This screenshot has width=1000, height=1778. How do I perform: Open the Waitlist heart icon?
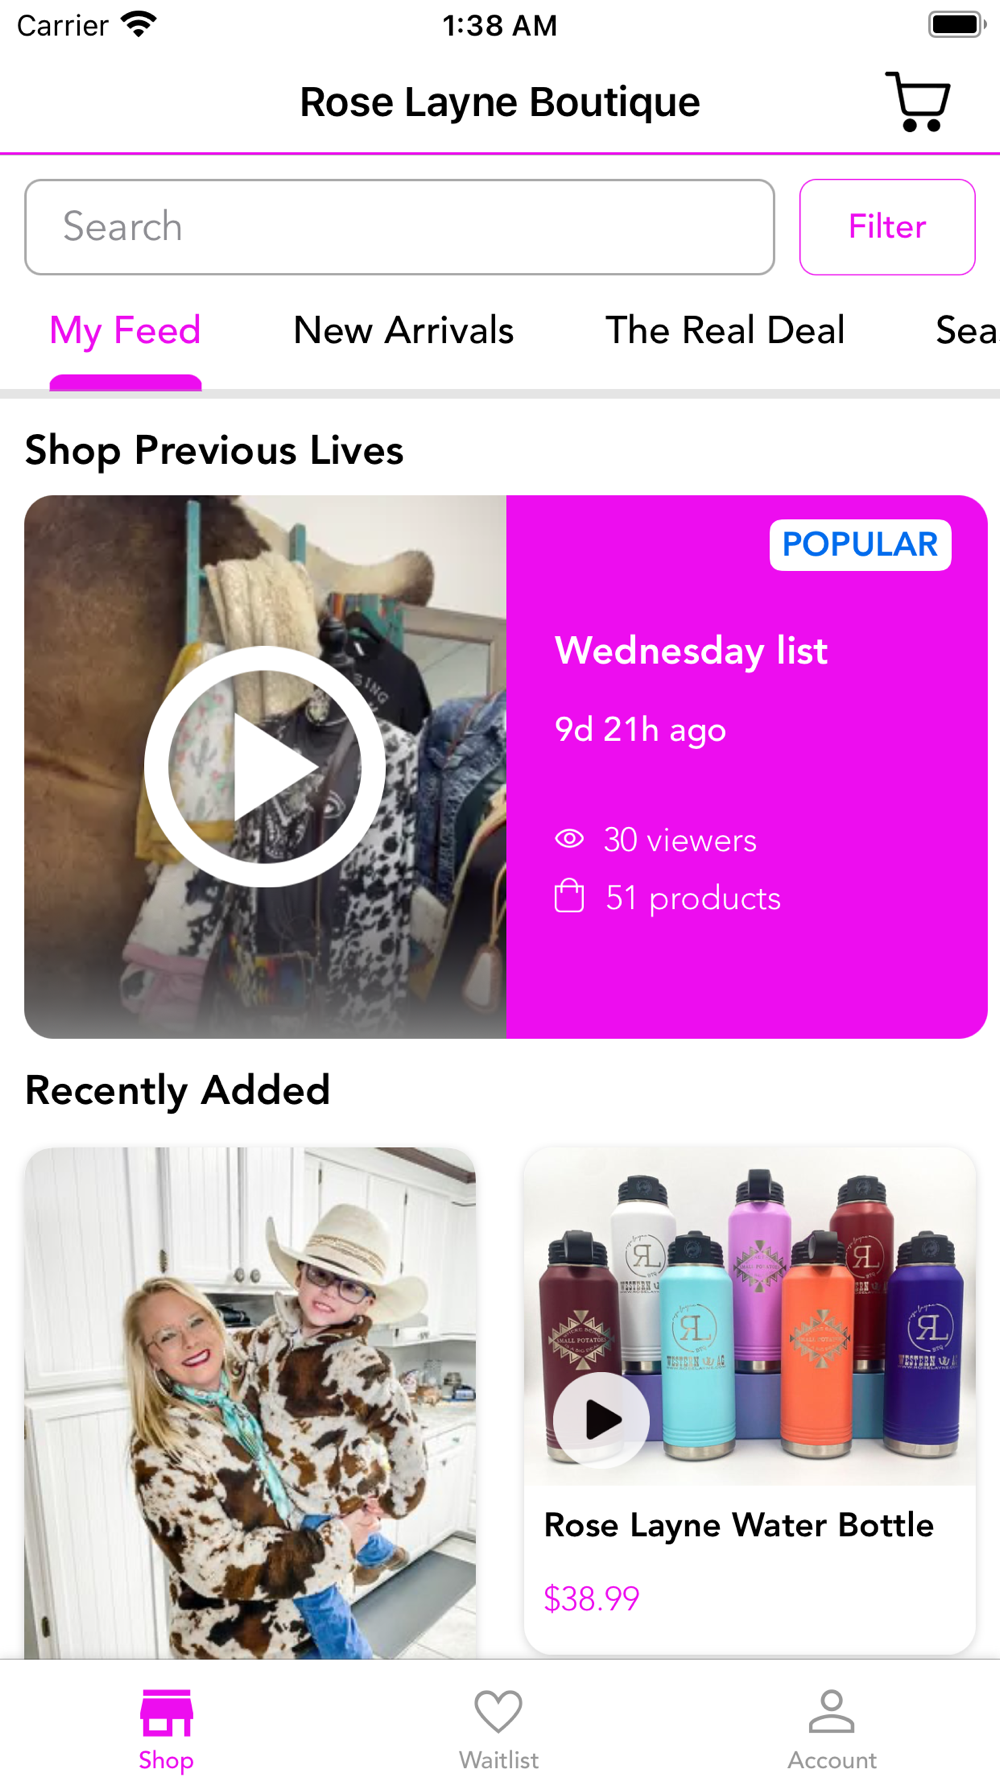point(498,1712)
